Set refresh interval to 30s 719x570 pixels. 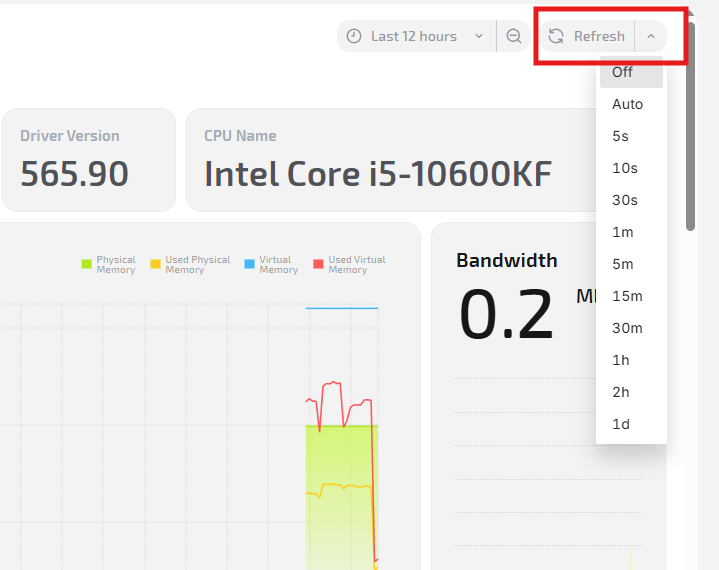[x=624, y=200]
